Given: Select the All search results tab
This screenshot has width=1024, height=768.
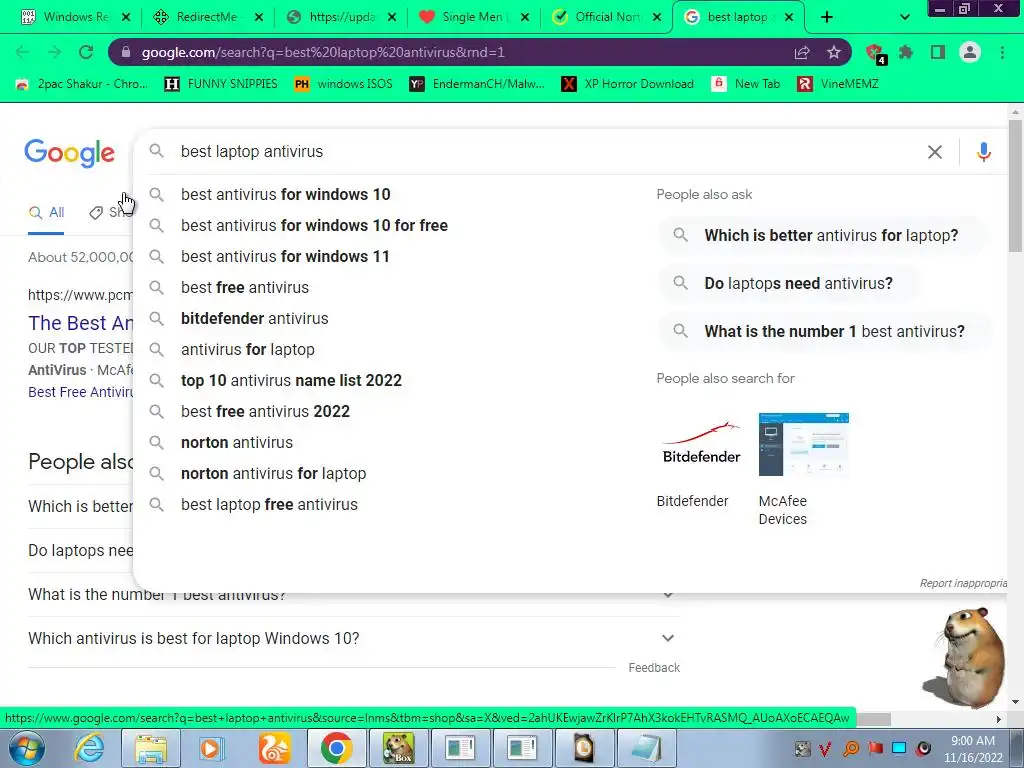Looking at the screenshot, I should pos(46,213).
